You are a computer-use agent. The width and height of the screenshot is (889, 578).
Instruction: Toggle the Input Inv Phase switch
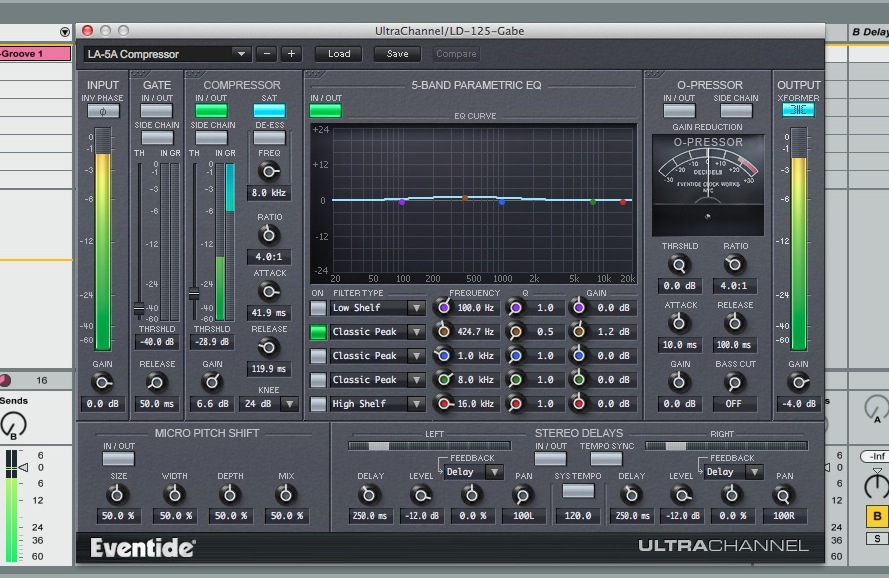pyautogui.click(x=103, y=111)
